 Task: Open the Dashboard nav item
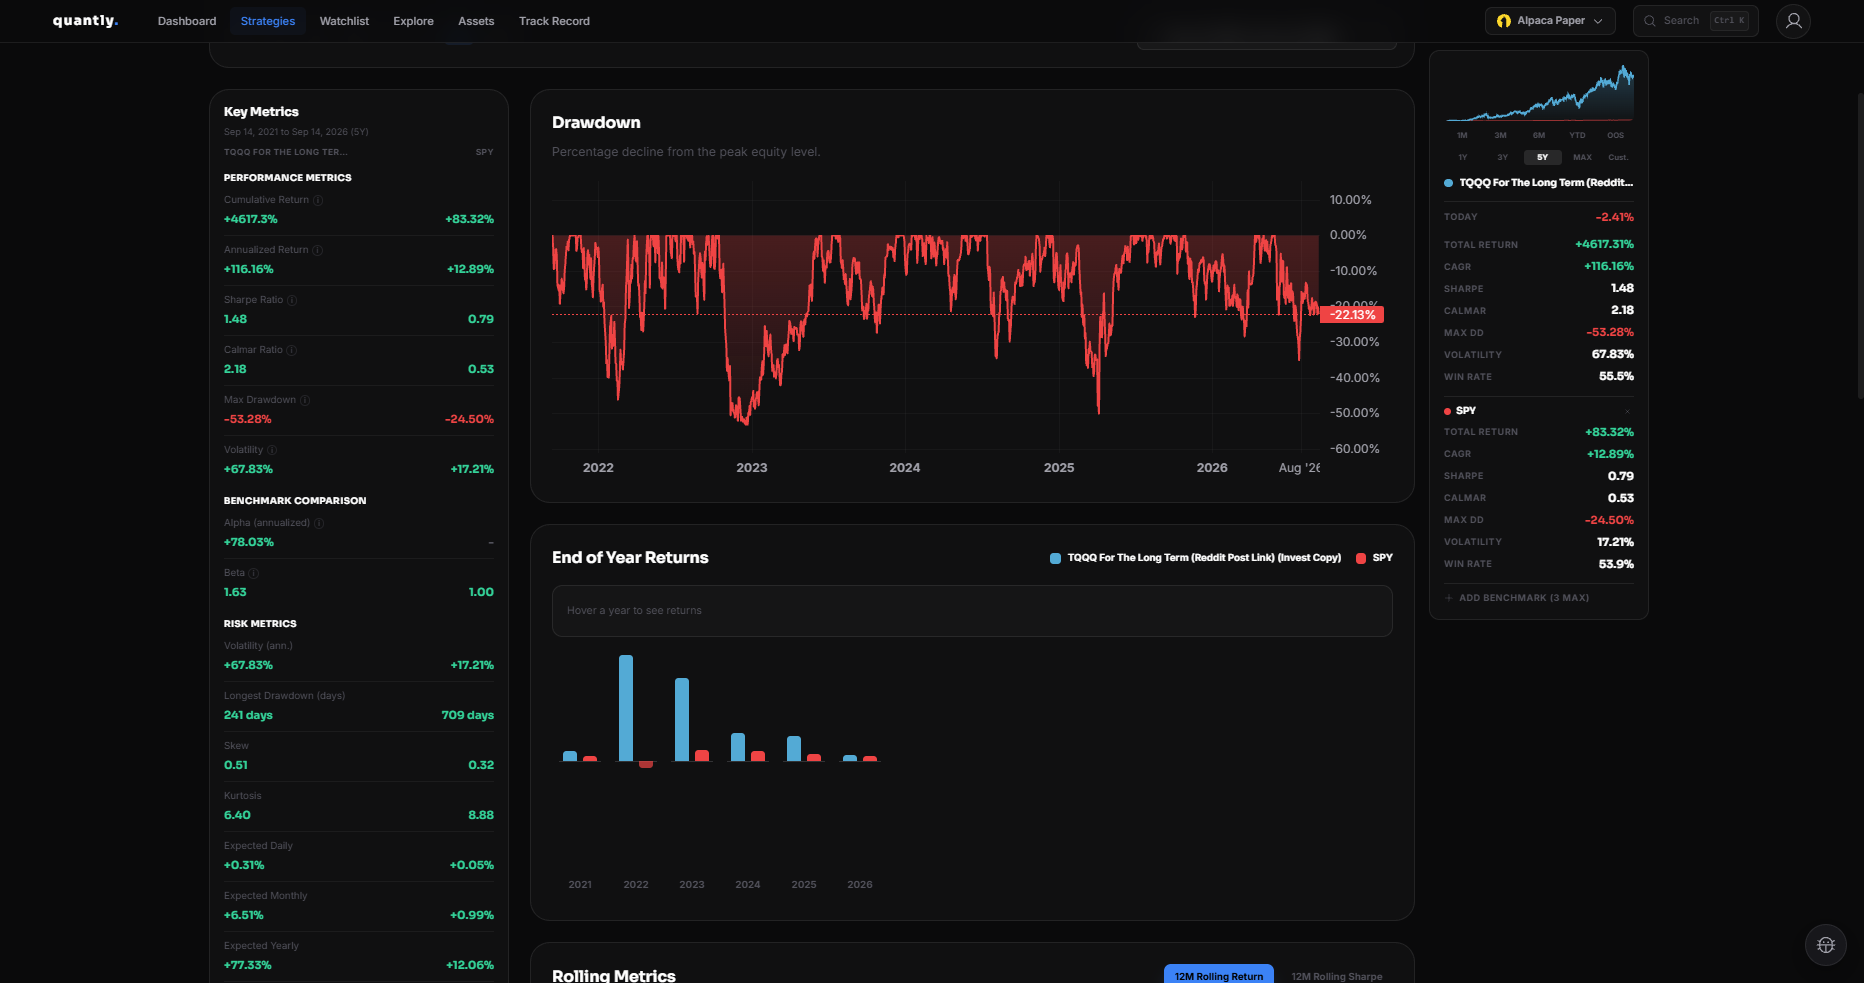(187, 21)
